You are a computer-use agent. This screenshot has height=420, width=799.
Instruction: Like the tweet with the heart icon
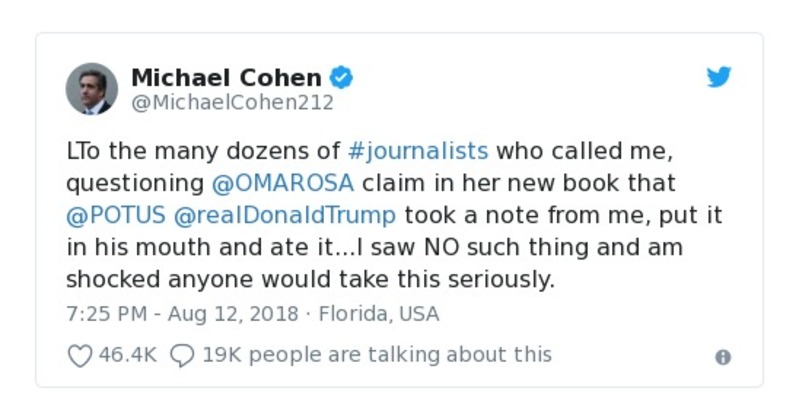(x=79, y=355)
